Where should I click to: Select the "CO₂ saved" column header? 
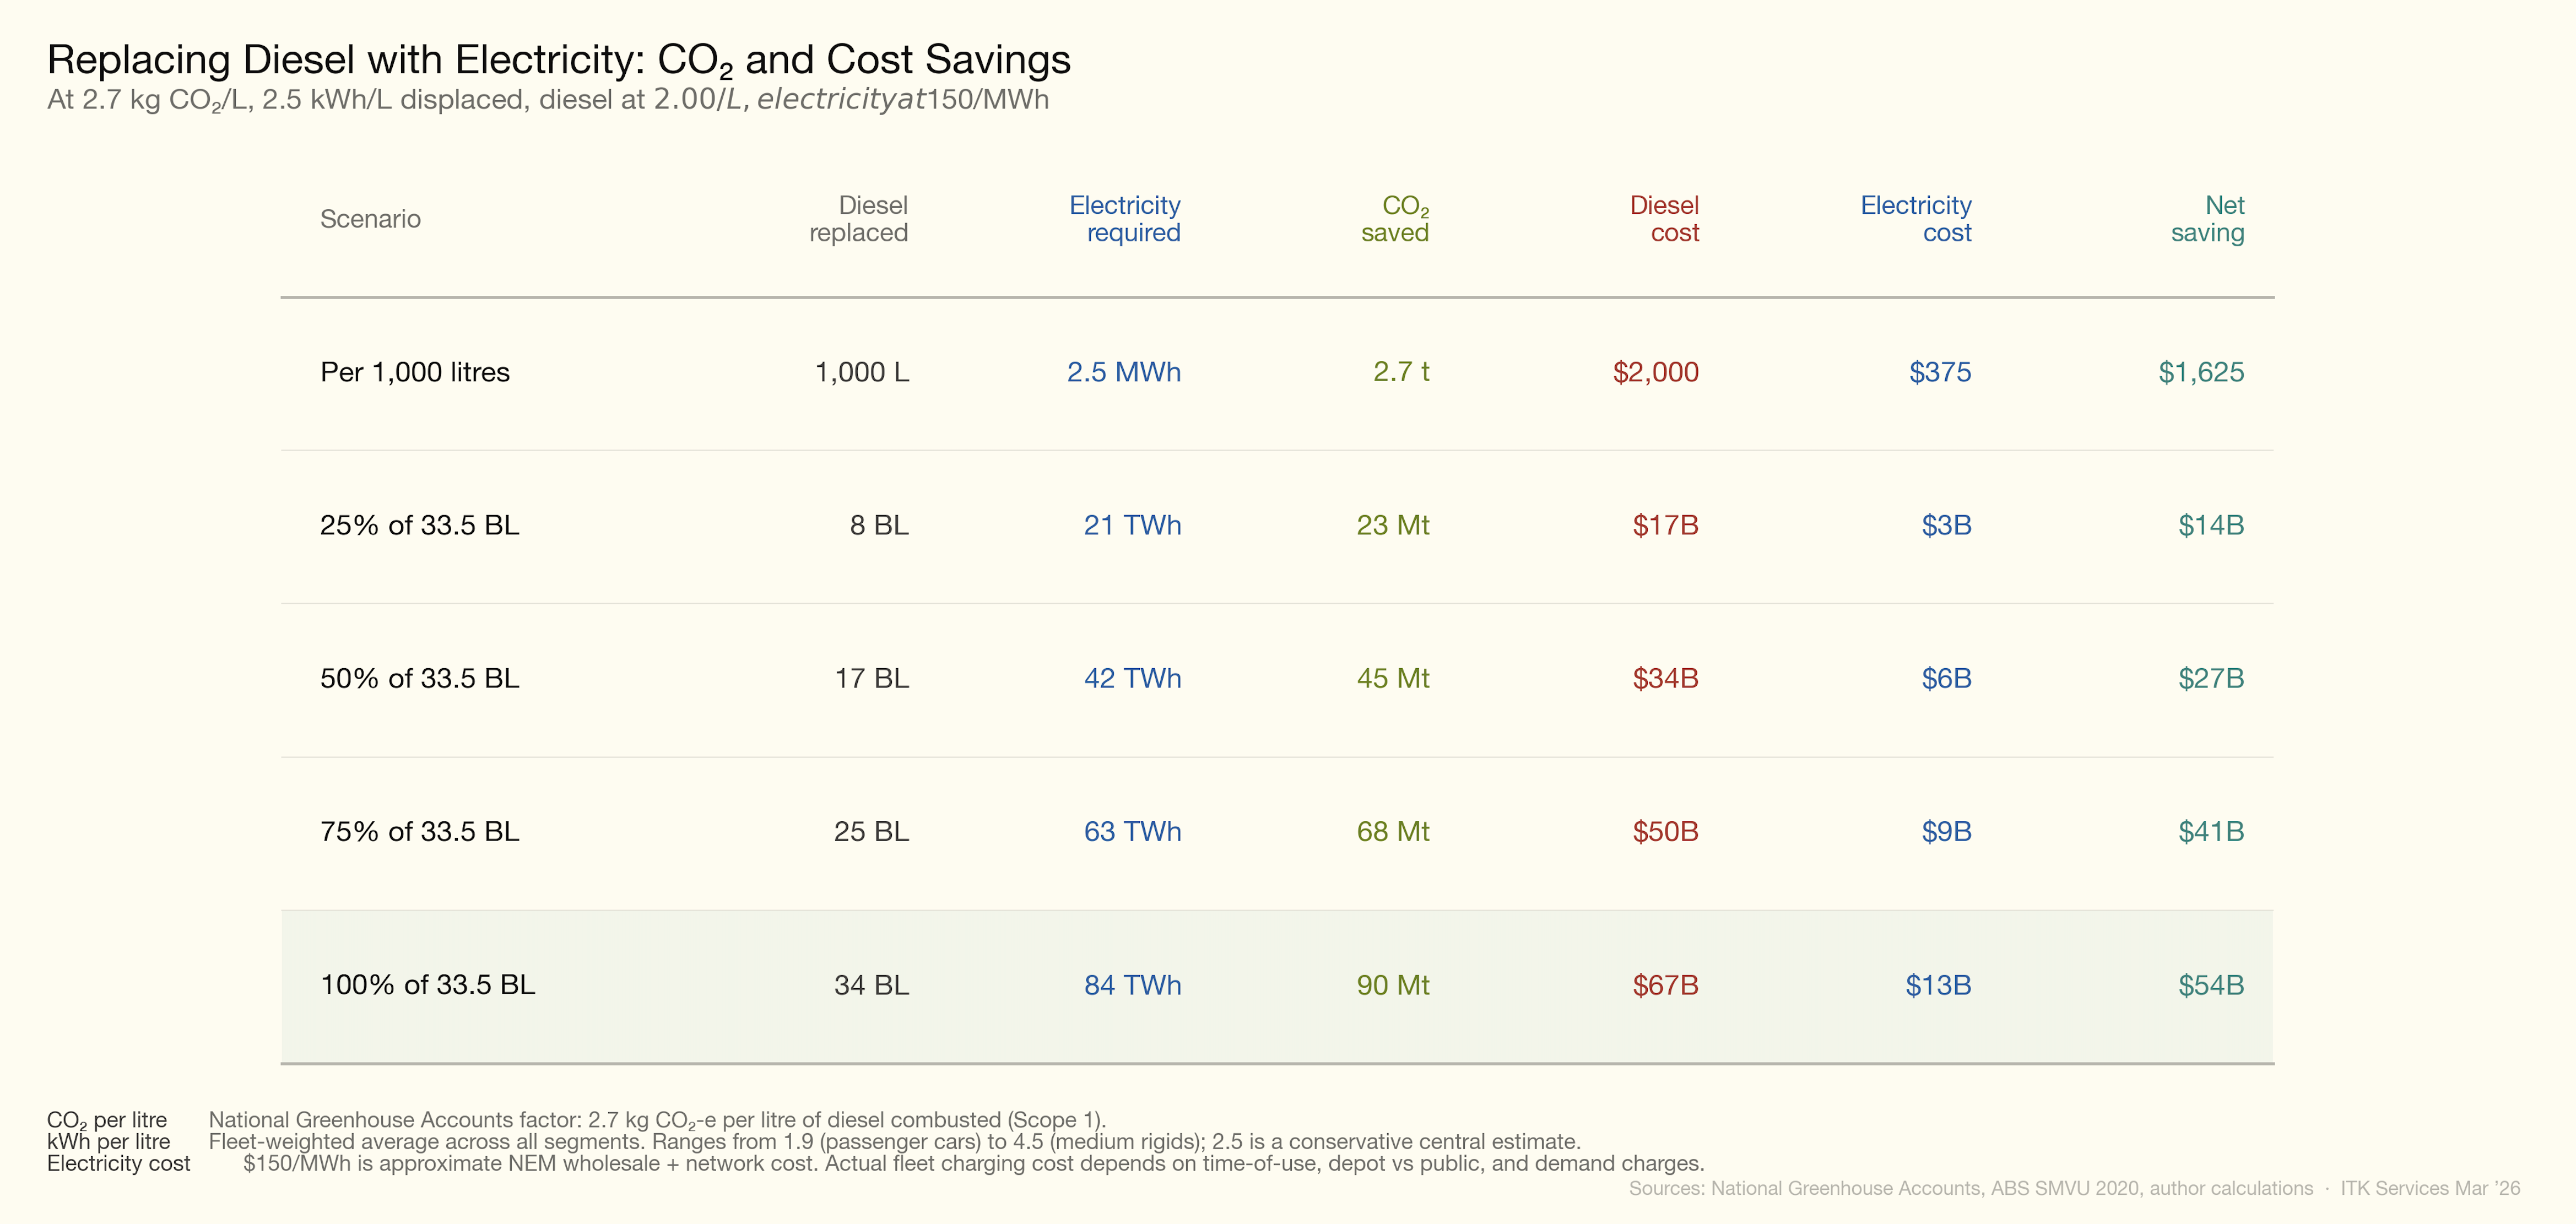1395,219
